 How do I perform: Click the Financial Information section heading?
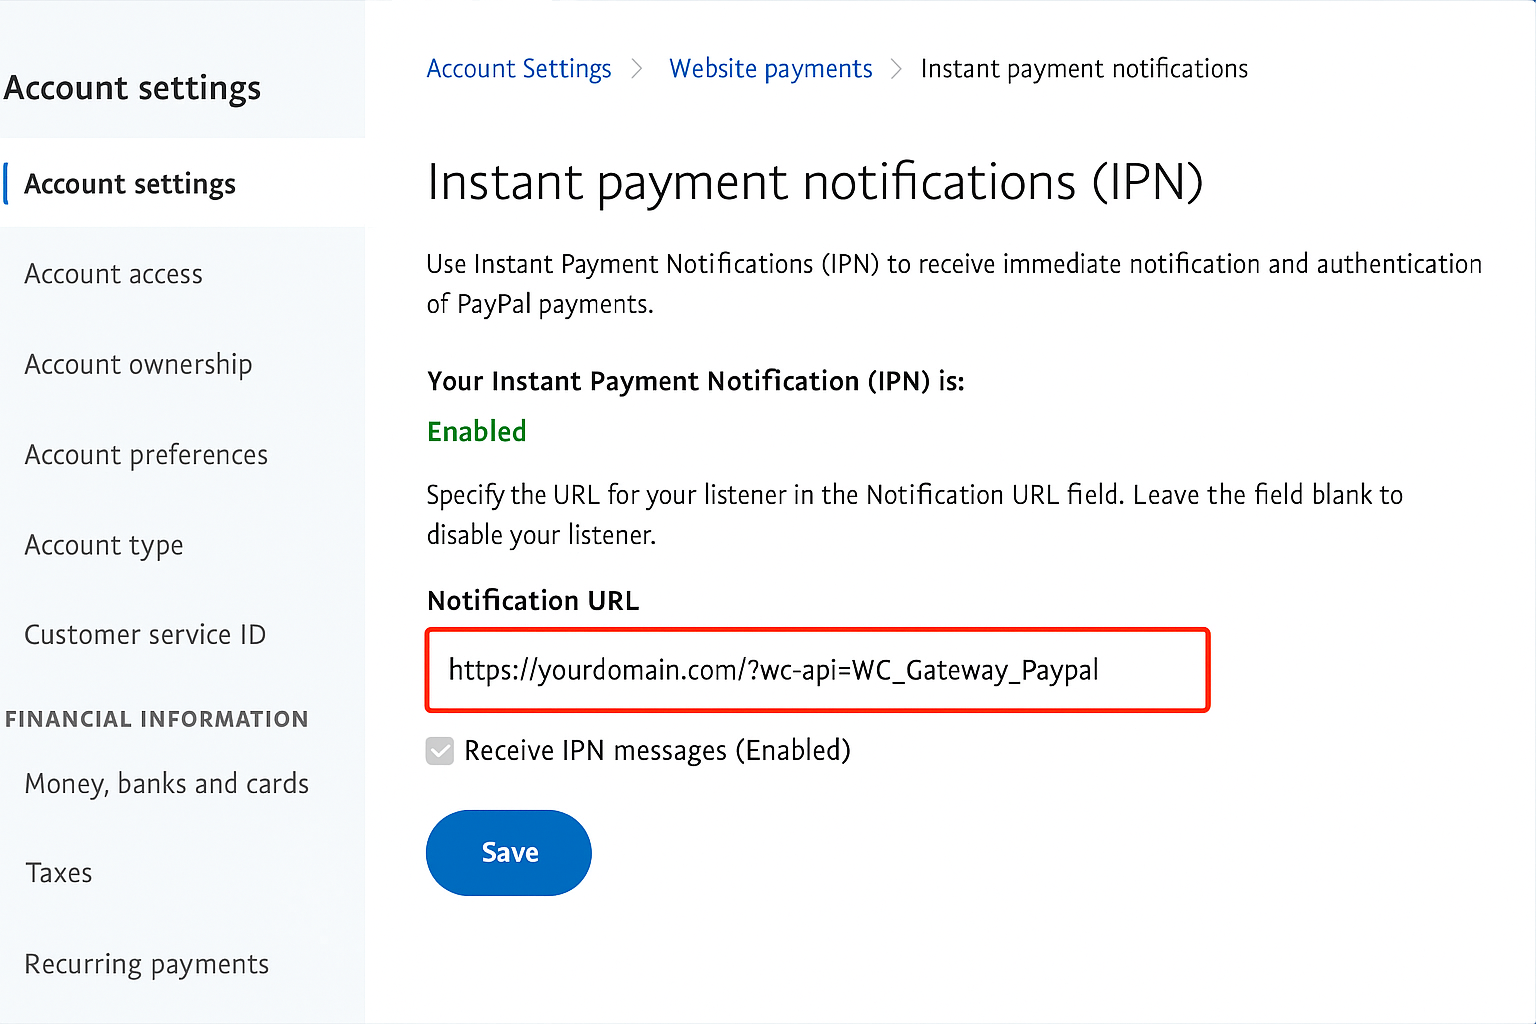pyautogui.click(x=157, y=718)
